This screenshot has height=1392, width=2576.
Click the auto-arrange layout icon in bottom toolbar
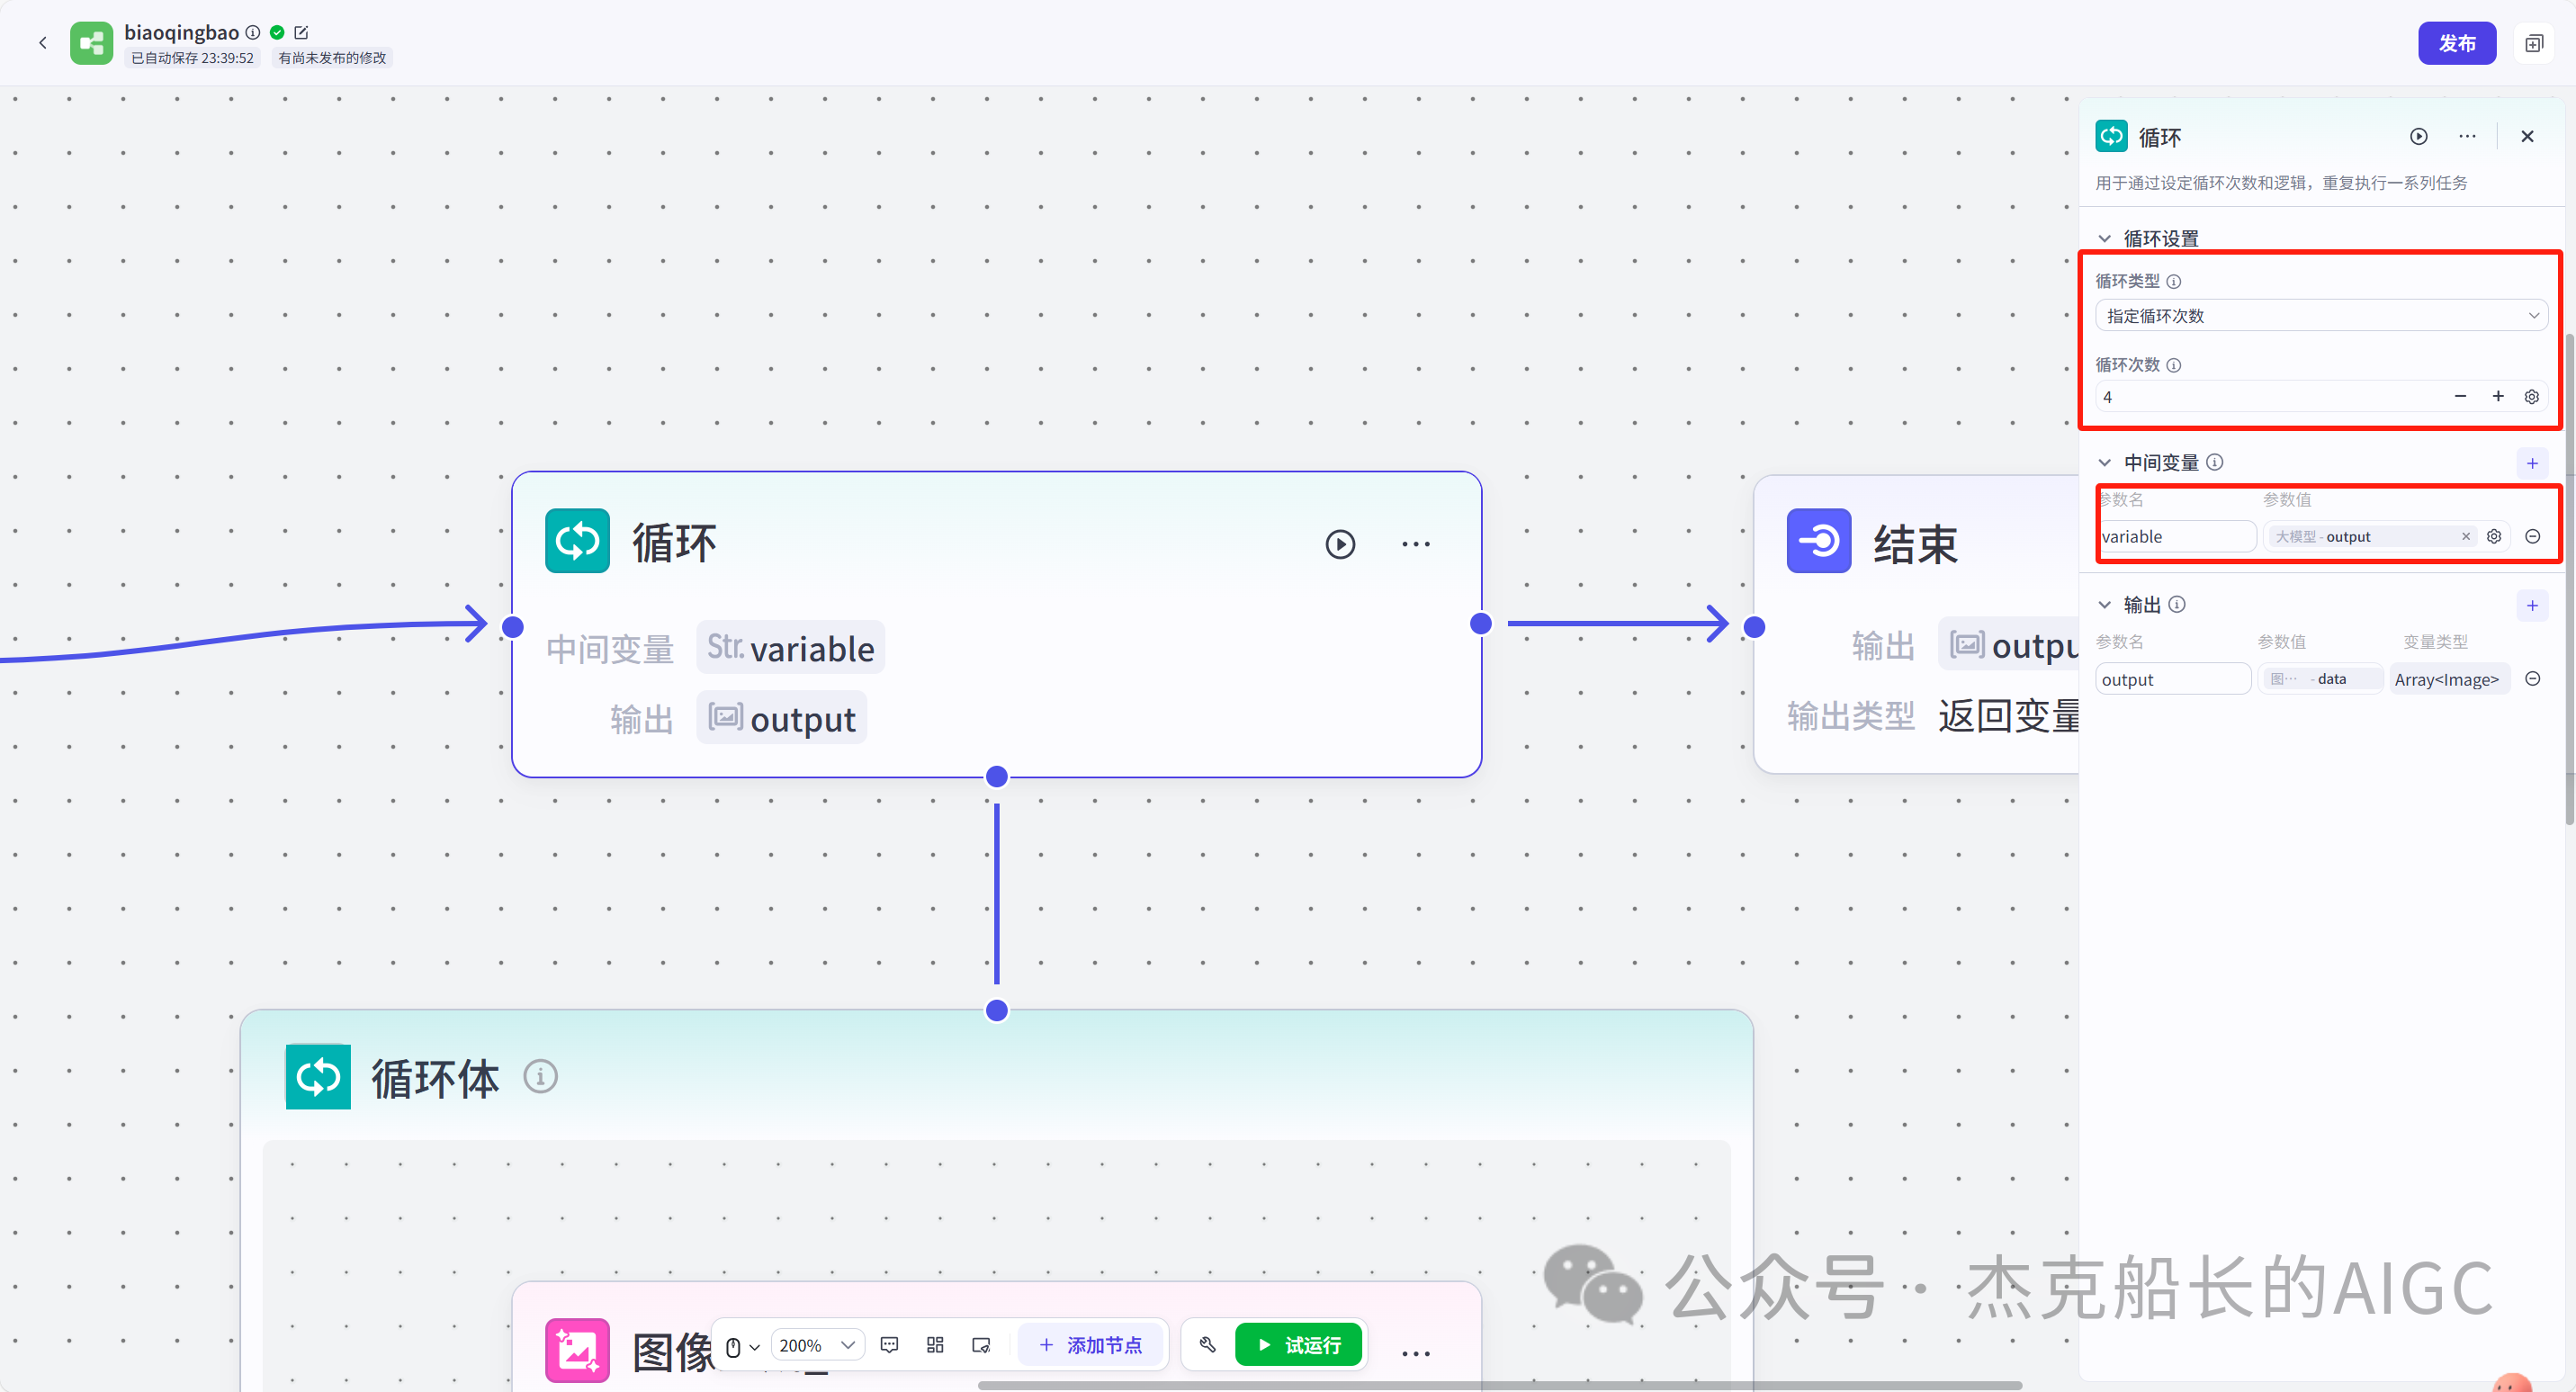[x=935, y=1345]
